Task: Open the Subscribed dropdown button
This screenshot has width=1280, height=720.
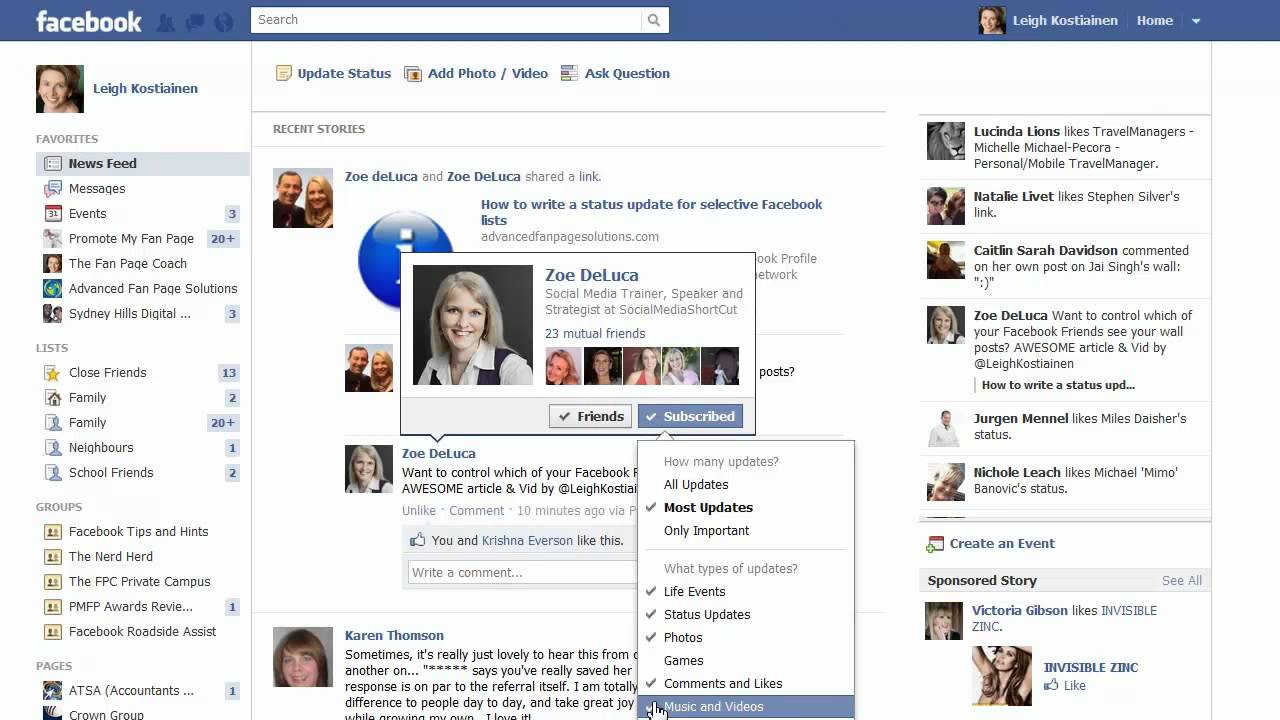Action: (690, 416)
